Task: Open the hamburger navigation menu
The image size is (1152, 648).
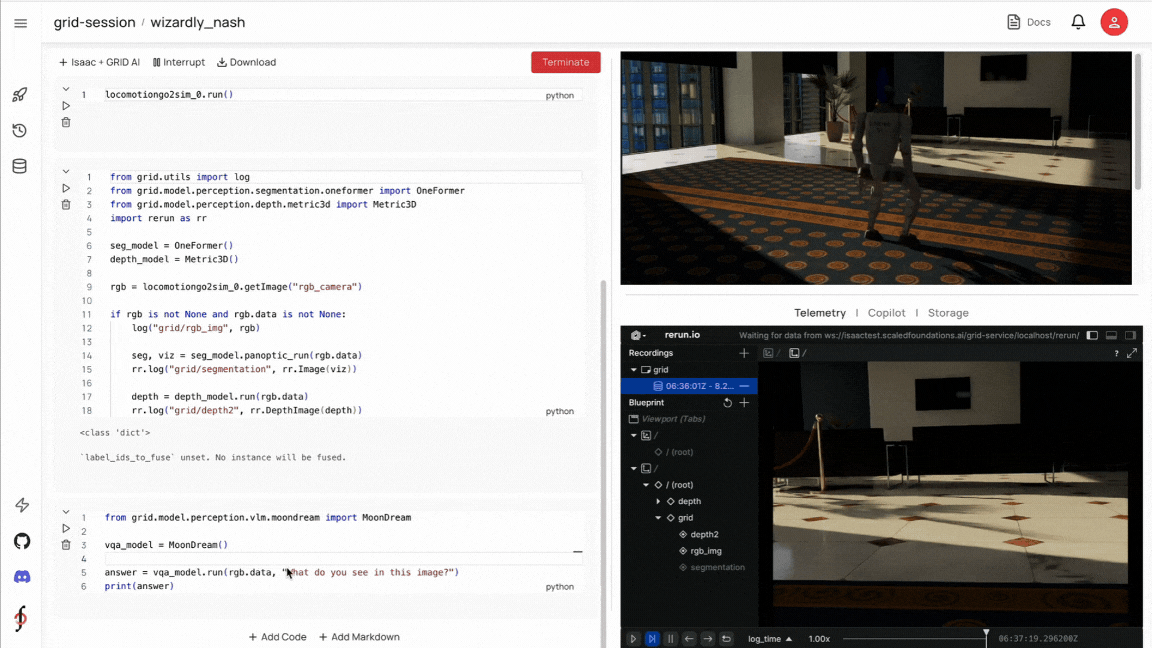Action: [21, 24]
